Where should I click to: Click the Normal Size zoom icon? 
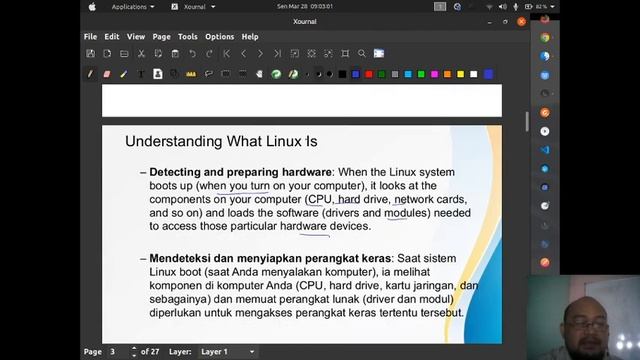[x=345, y=53]
